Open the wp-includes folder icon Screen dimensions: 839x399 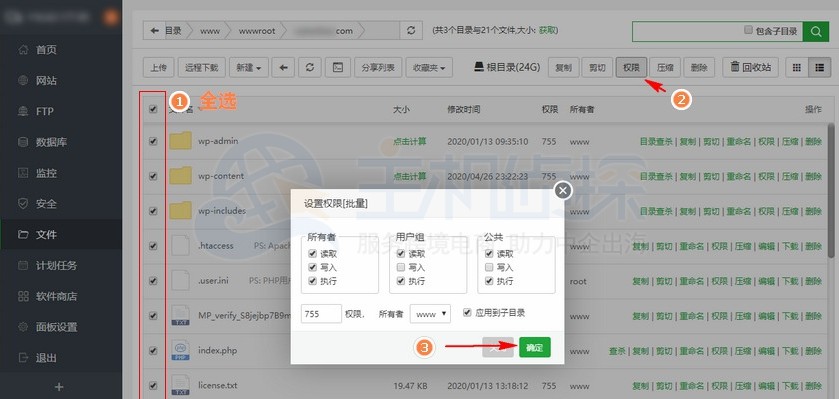click(180, 211)
